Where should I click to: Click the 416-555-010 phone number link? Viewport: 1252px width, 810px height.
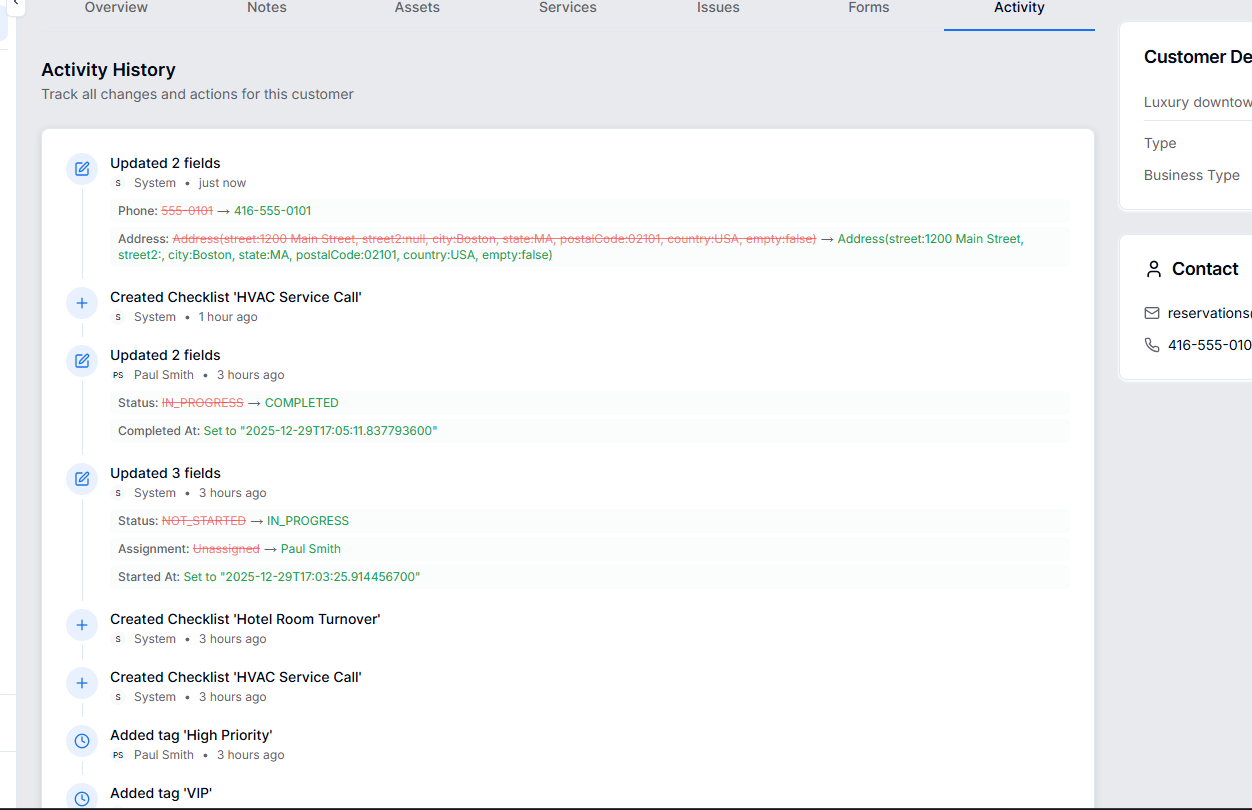1209,345
